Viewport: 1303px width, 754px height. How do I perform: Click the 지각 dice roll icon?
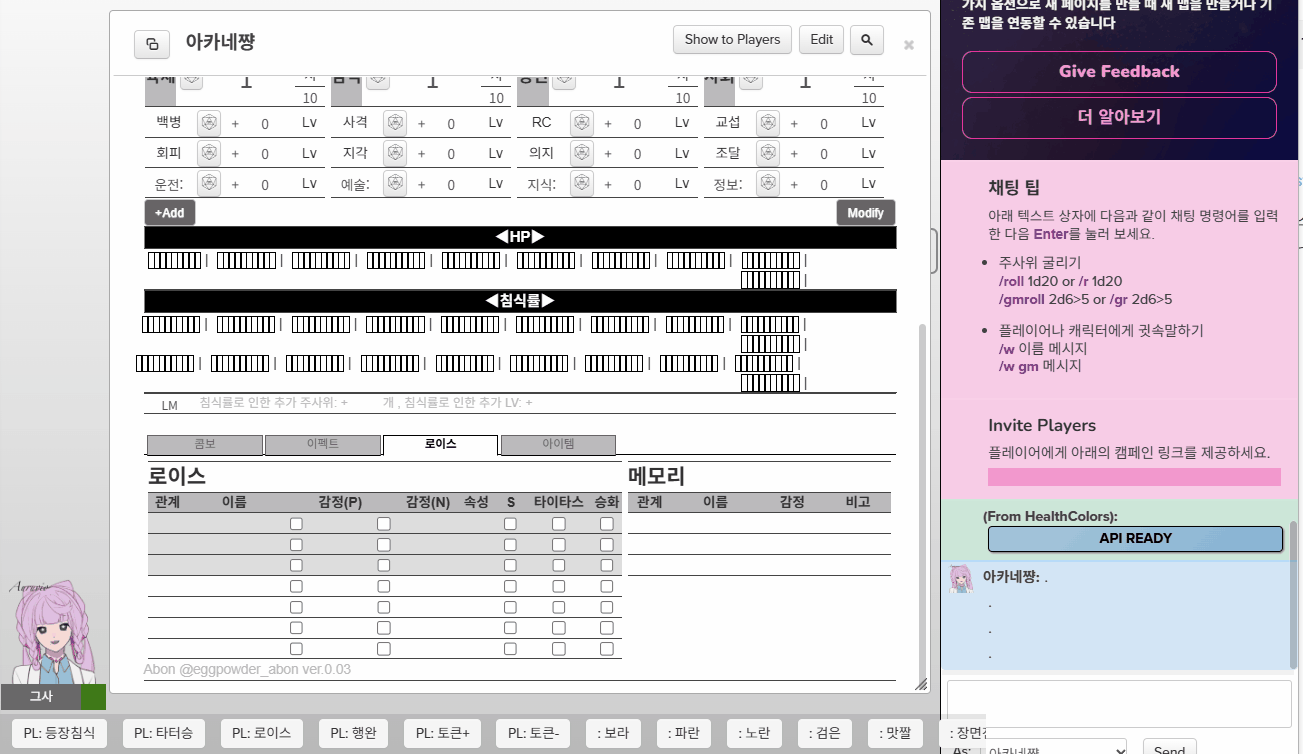tap(394, 153)
